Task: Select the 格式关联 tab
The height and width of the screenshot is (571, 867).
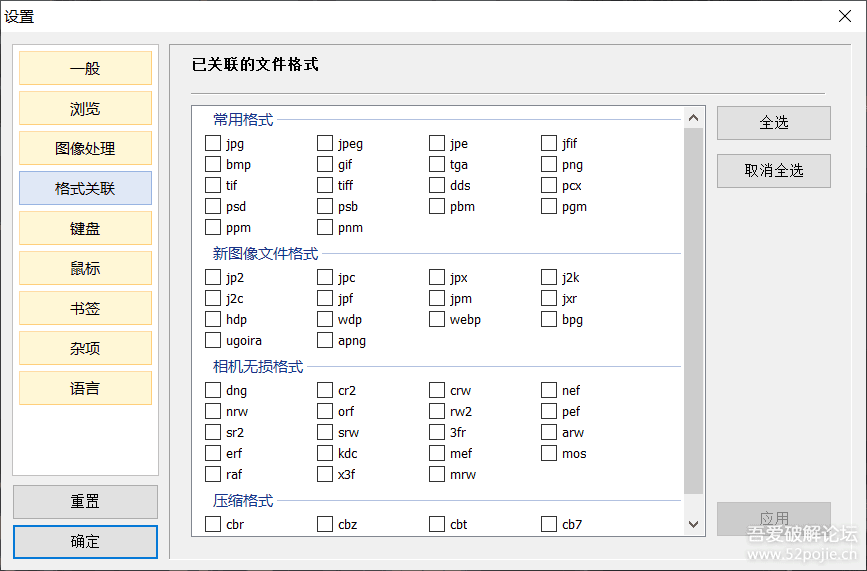Action: click(85, 188)
